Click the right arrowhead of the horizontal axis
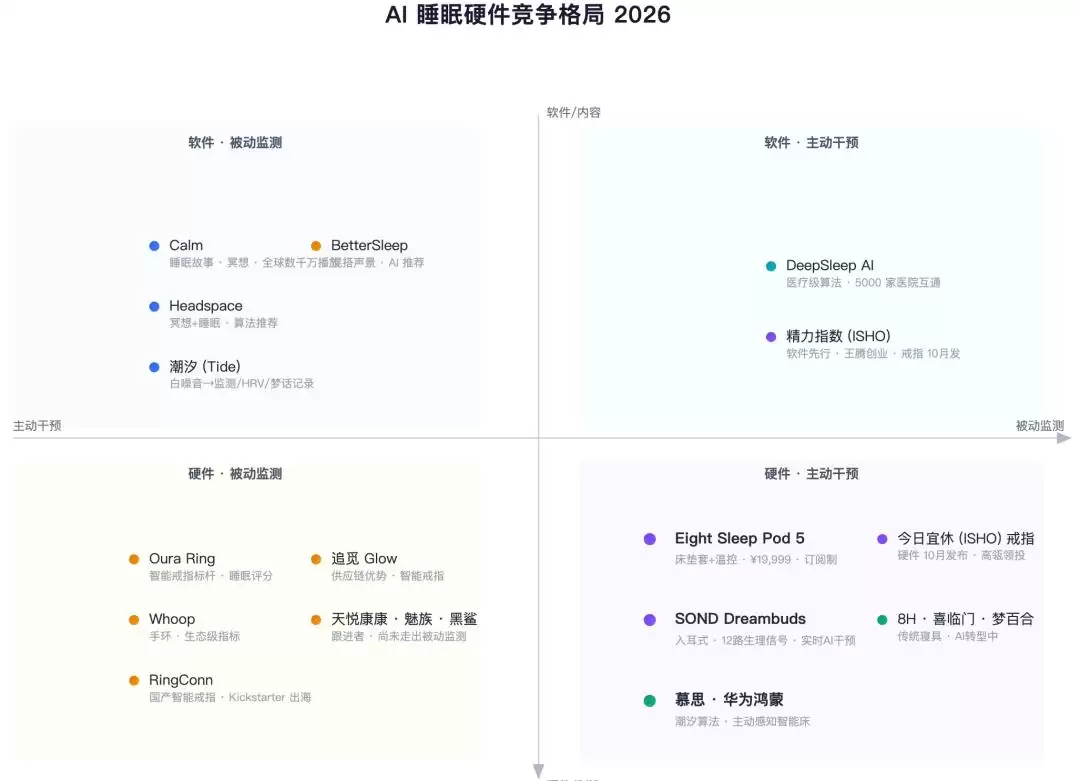Image resolution: width=1080 pixels, height=781 pixels. [x=1065, y=438]
